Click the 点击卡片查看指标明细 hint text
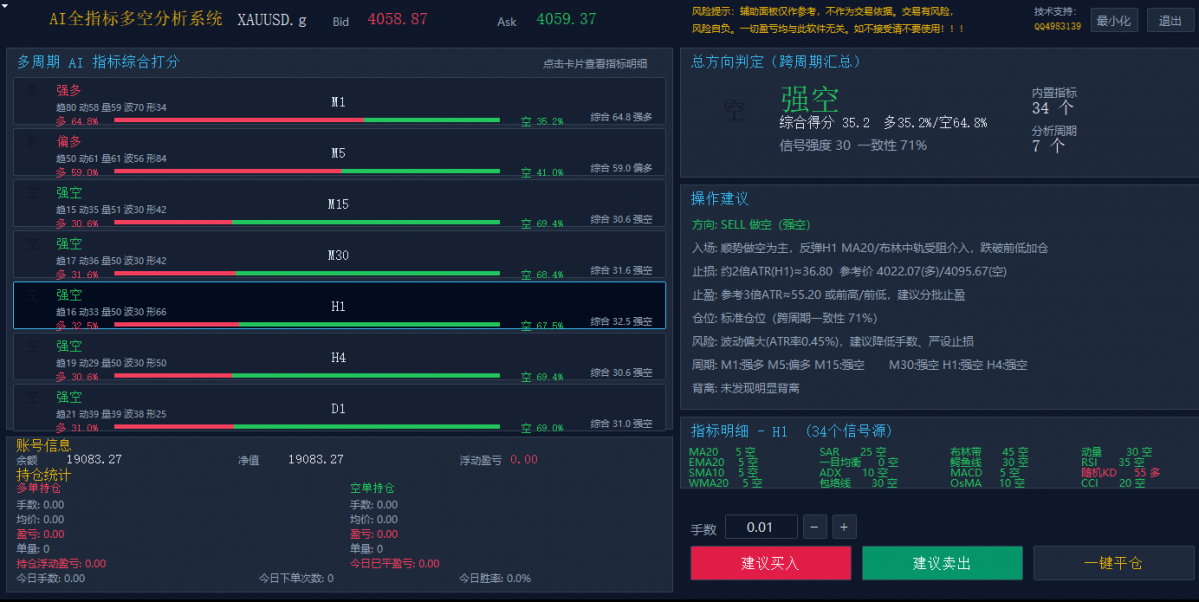Screen dimensions: 1199x602 click(595, 63)
